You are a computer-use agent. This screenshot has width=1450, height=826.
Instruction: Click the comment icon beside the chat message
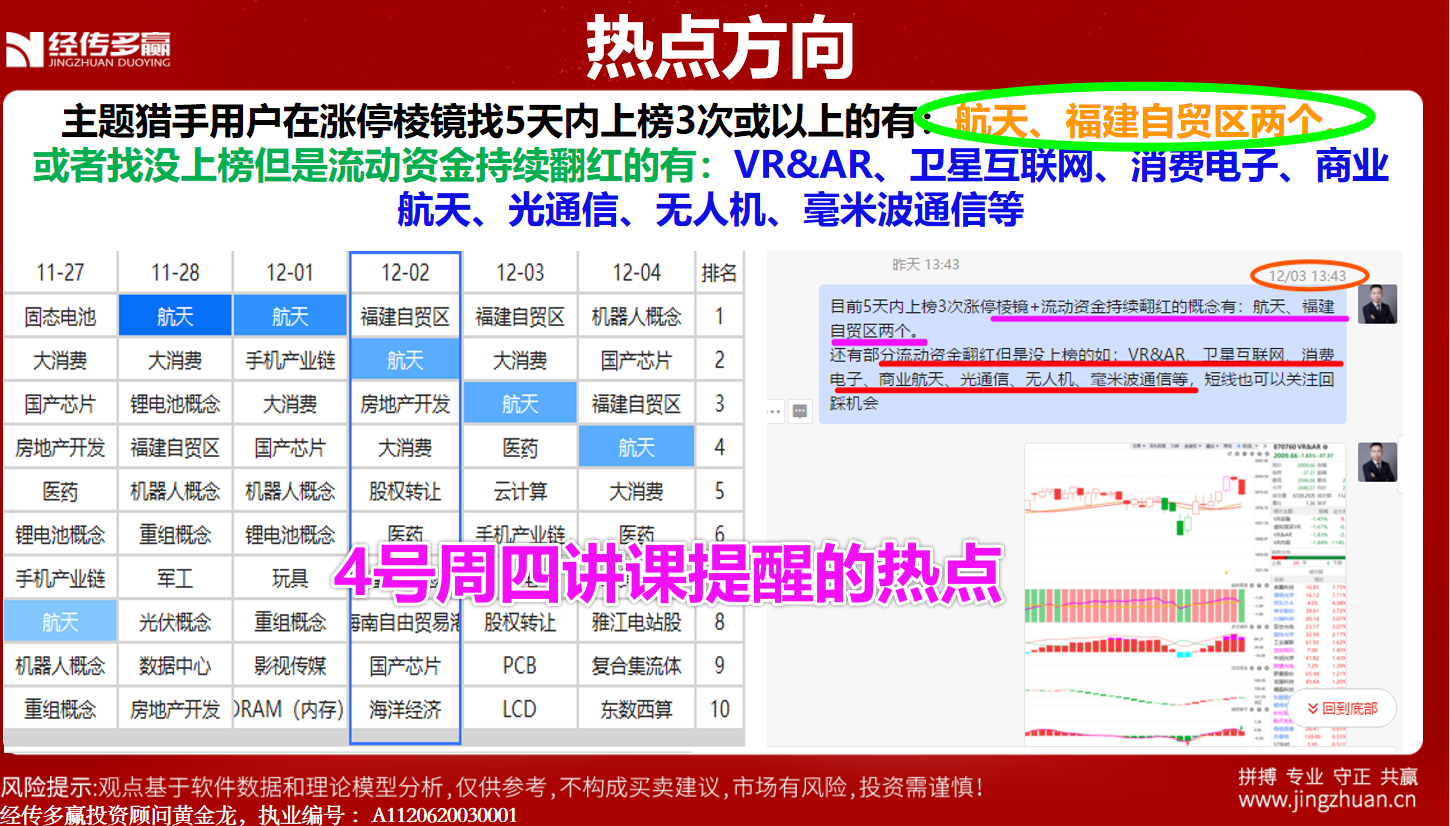click(800, 410)
